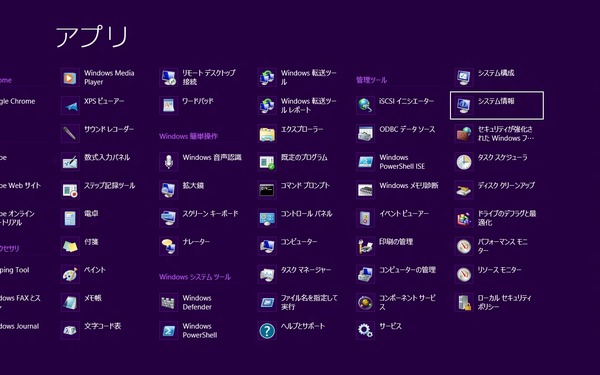Click Chrome app label at left edge
This screenshot has height=375, width=600.
(x=18, y=101)
